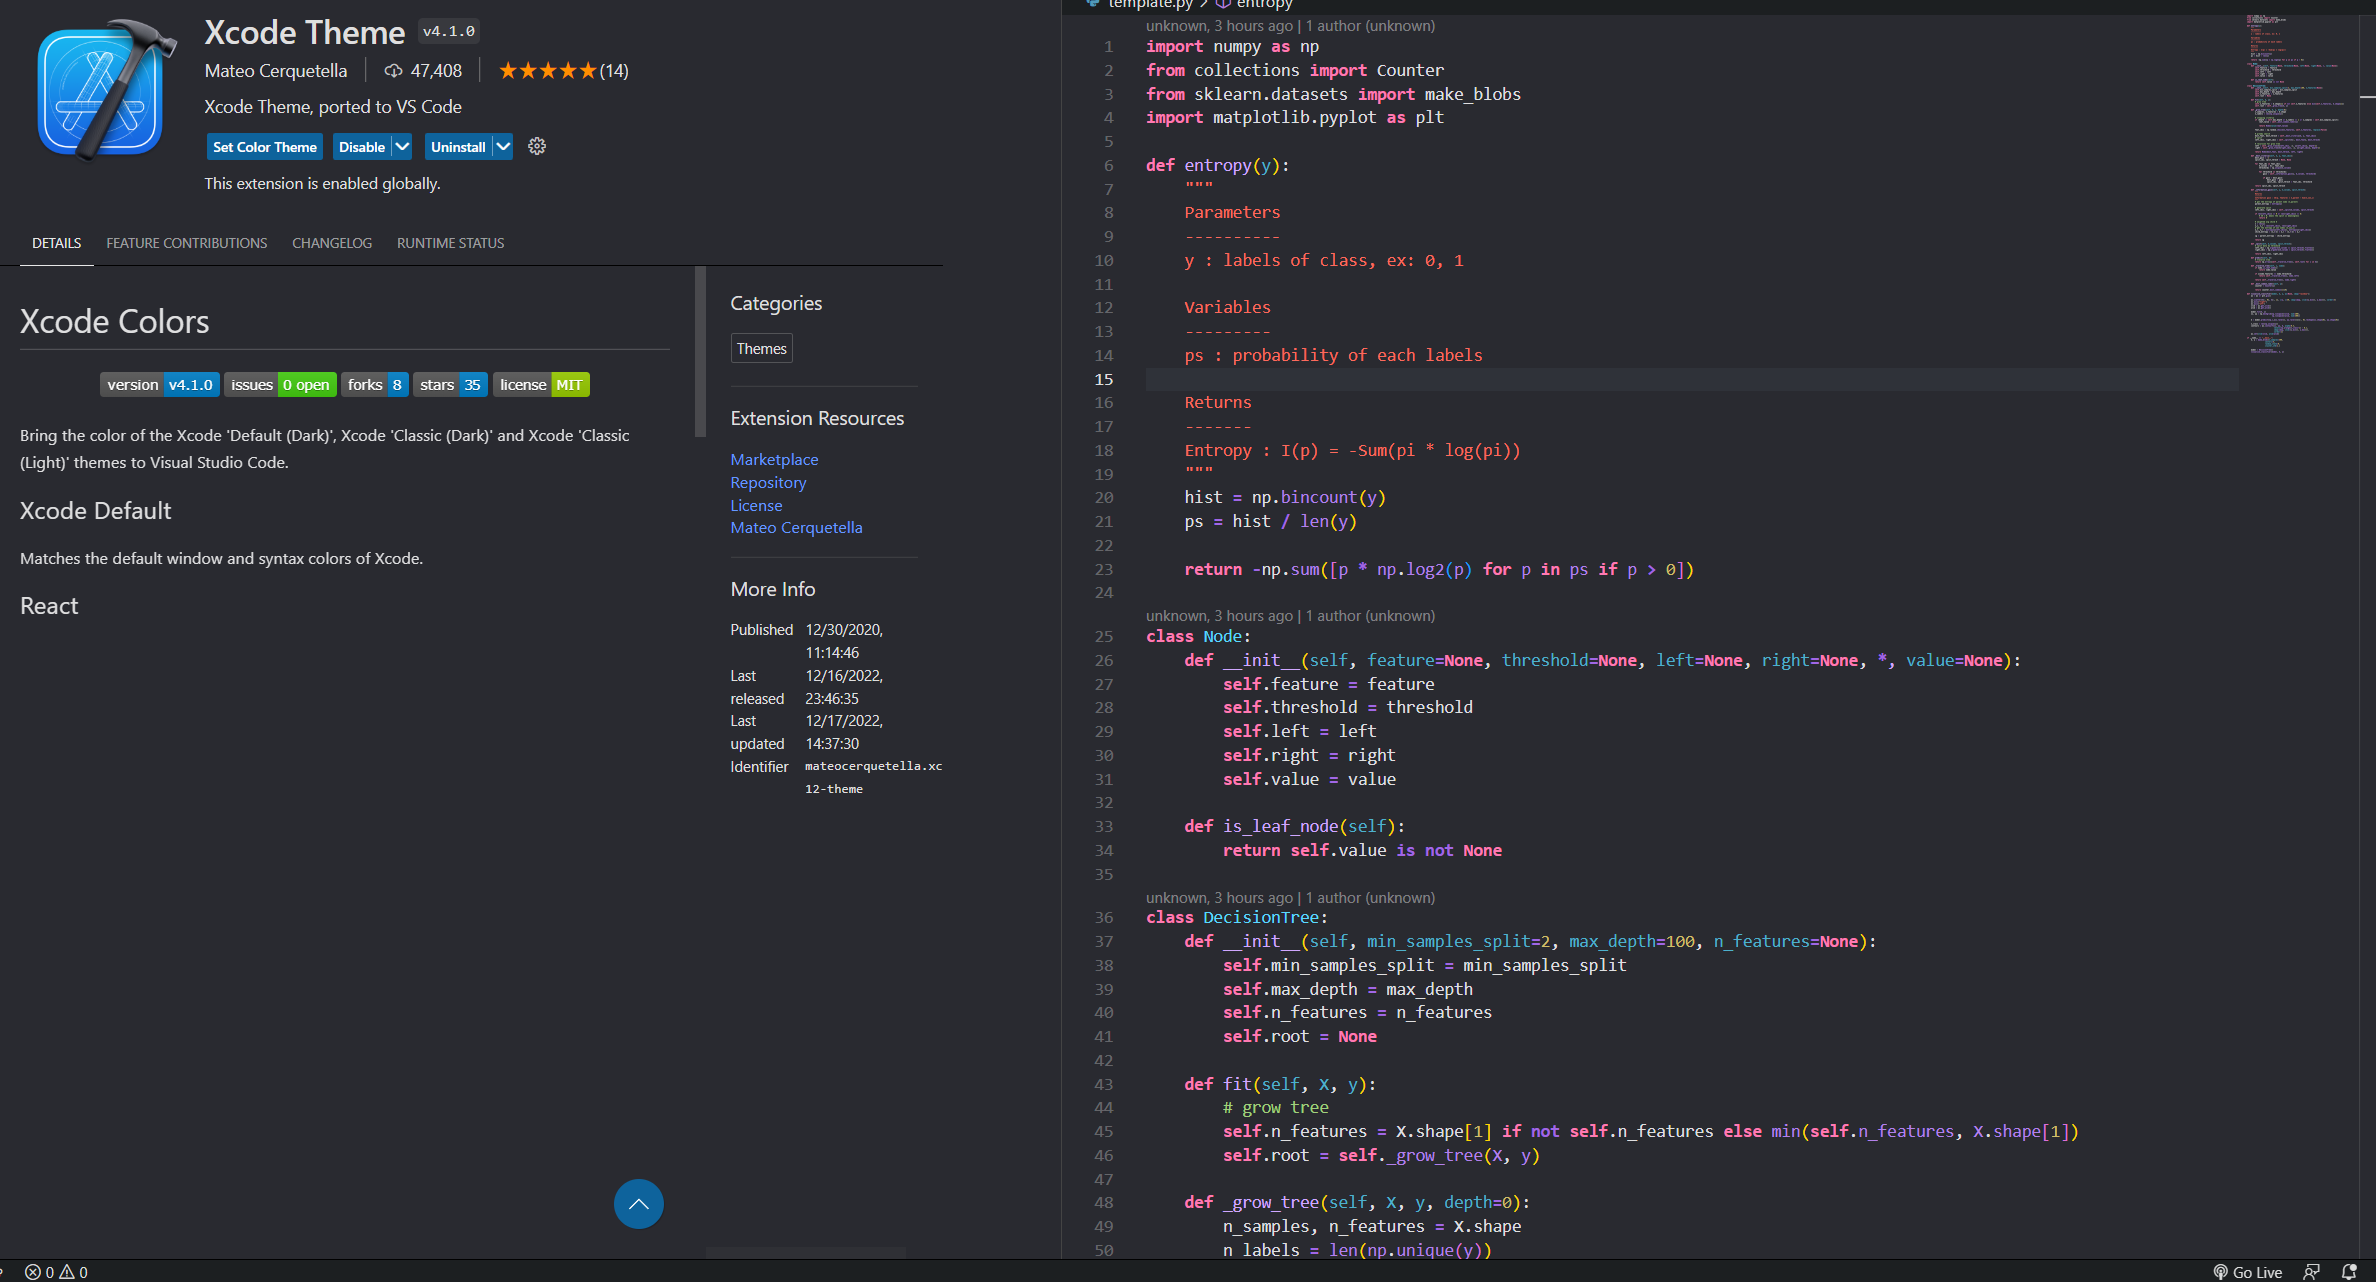The height and width of the screenshot is (1282, 2376).
Task: Open the Marketplace resource link
Action: [774, 459]
